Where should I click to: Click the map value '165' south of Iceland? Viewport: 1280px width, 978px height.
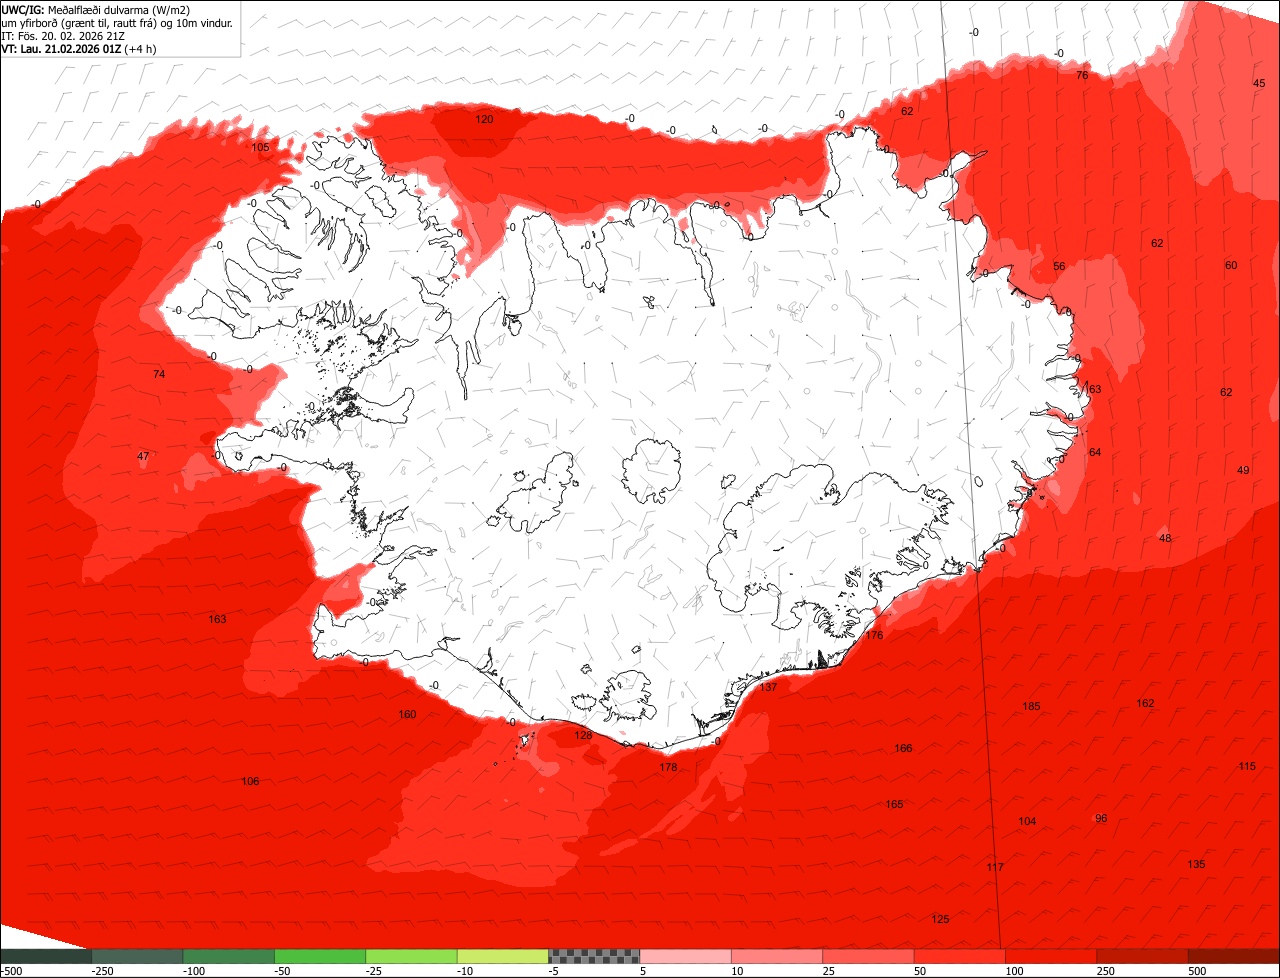894,804
